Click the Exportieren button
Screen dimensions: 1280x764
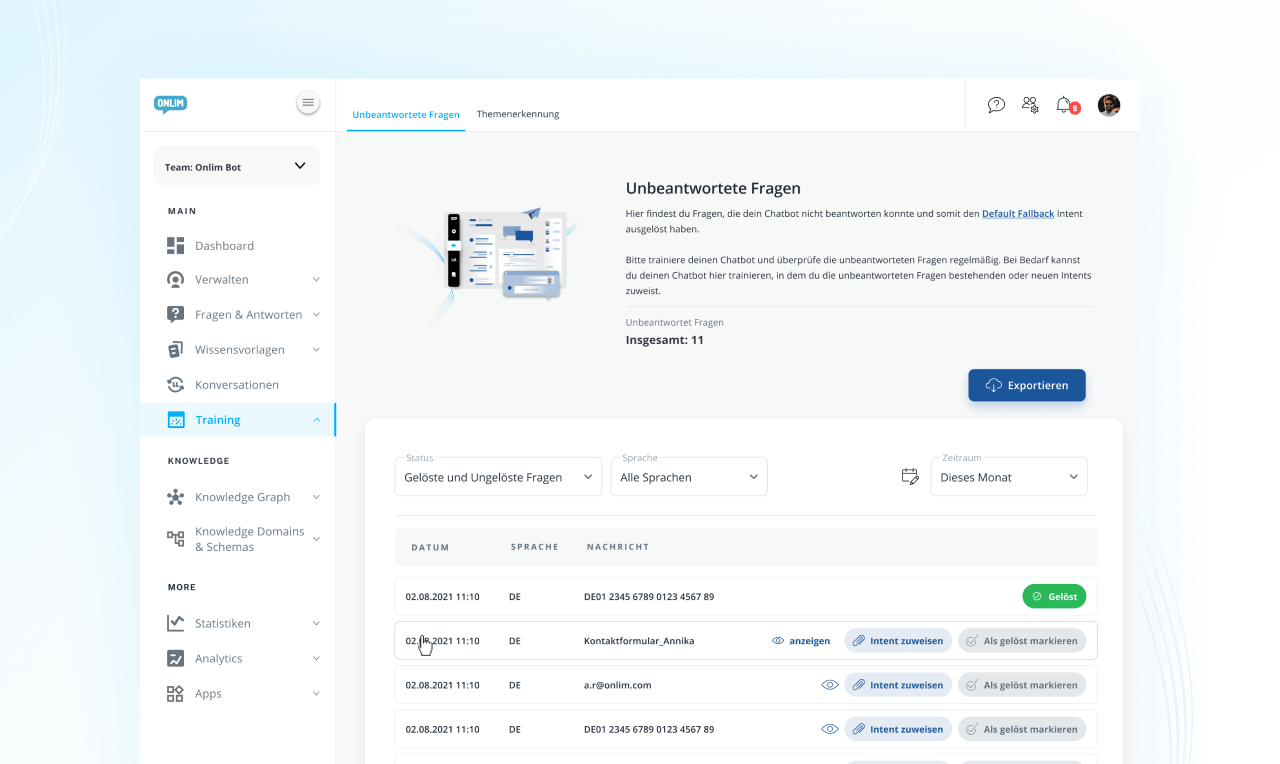point(1027,385)
